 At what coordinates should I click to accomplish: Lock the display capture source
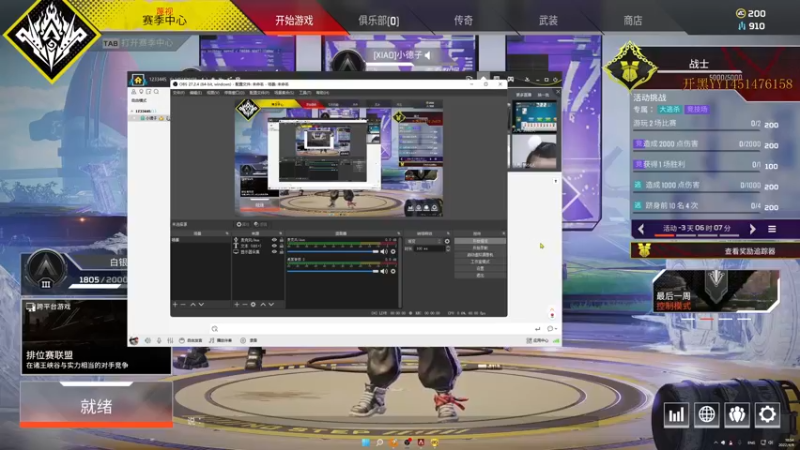pyautogui.click(x=282, y=252)
